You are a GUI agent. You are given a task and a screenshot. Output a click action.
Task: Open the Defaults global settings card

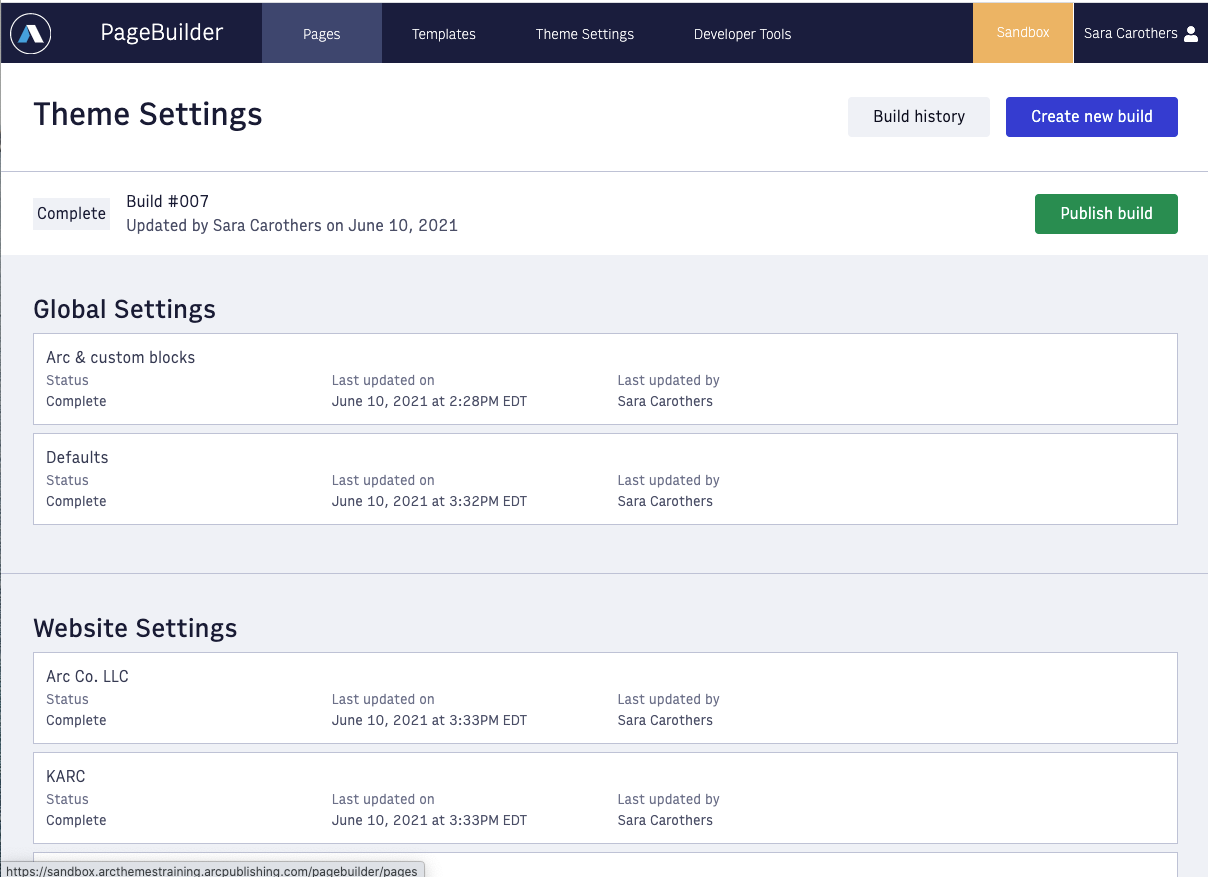coord(605,479)
